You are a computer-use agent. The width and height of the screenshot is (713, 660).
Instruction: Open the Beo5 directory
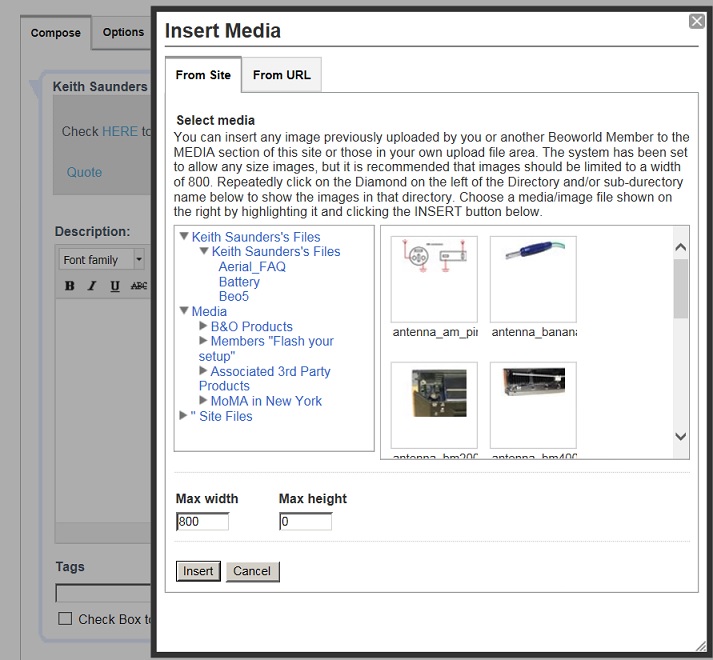(234, 297)
